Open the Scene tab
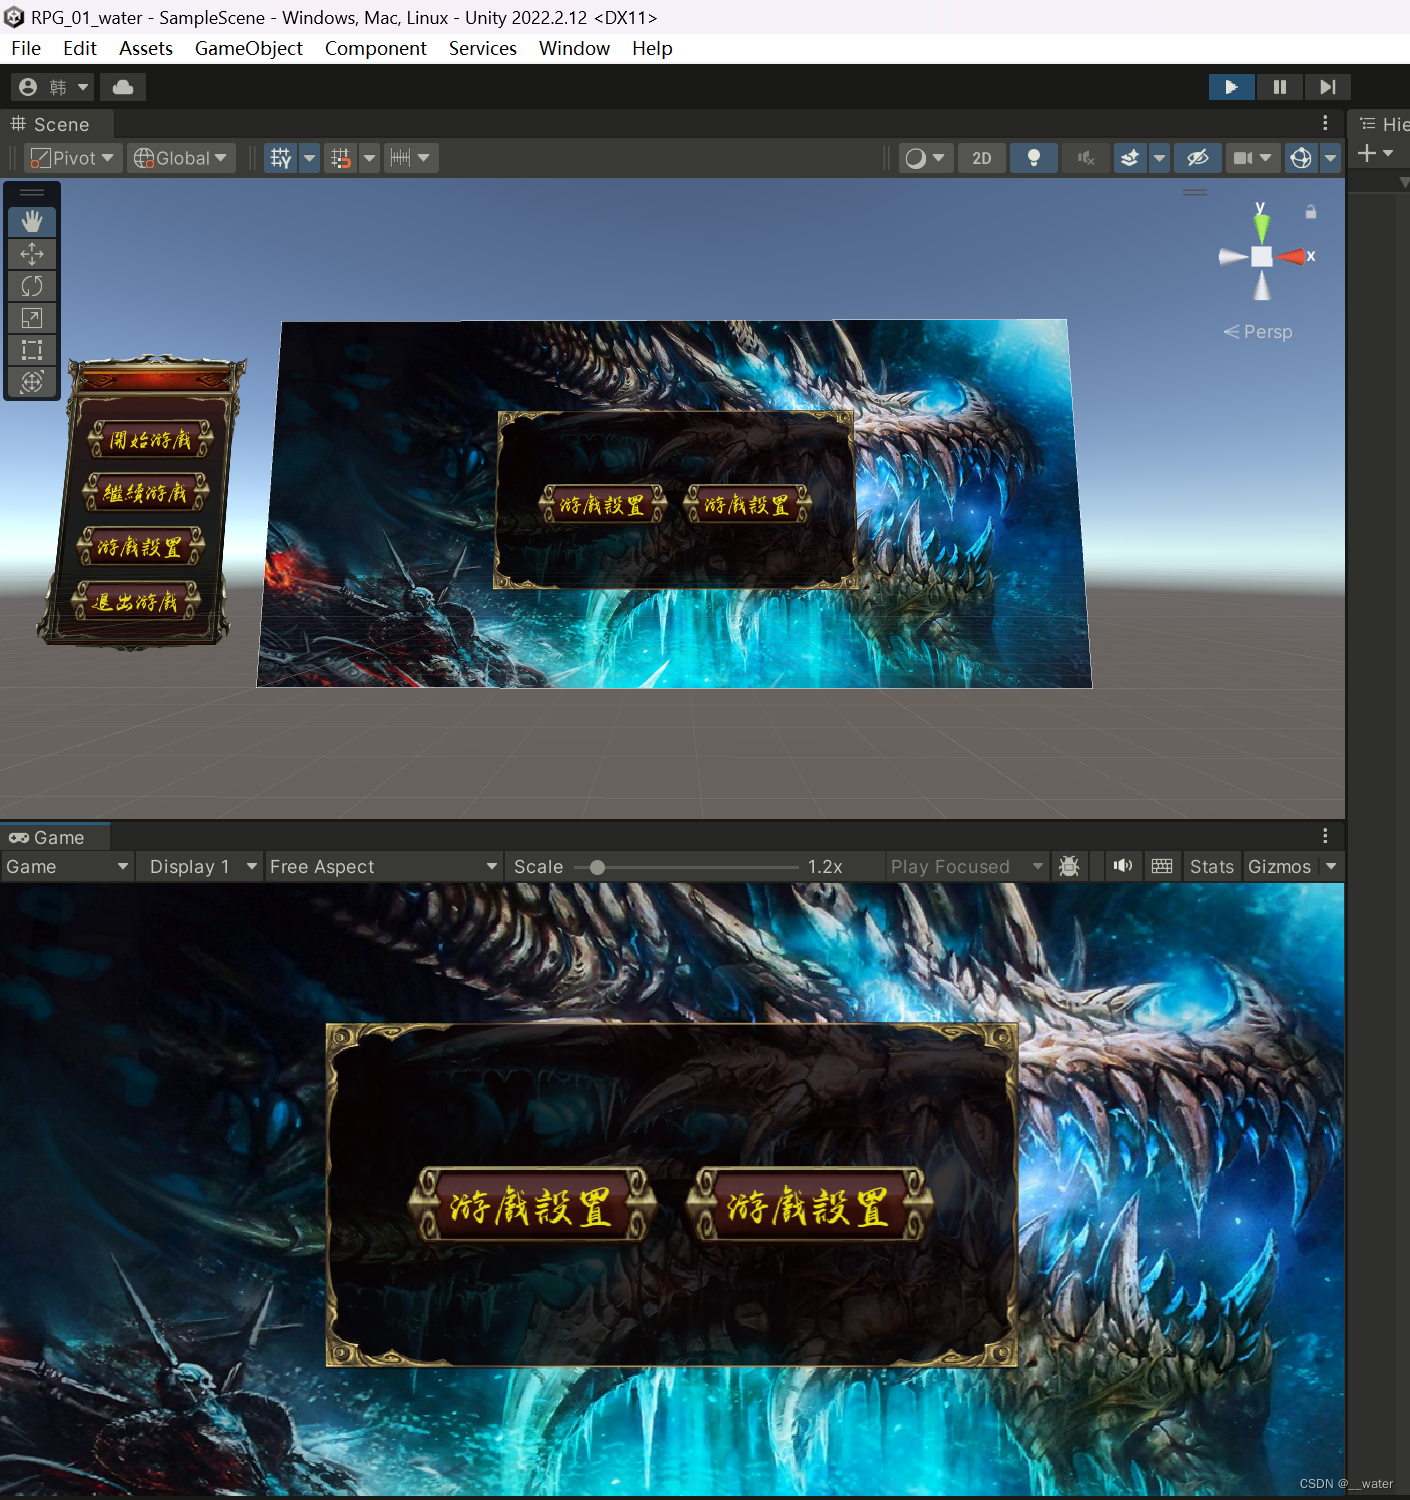This screenshot has height=1500, width=1410. (56, 124)
